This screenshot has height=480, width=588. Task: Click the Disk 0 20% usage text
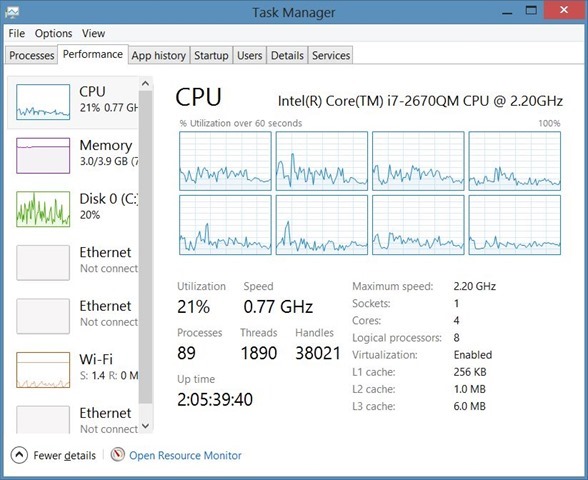click(x=90, y=215)
